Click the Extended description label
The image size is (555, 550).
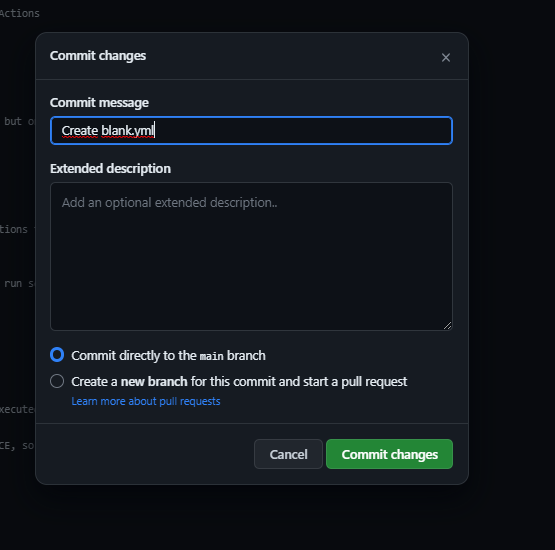click(110, 168)
